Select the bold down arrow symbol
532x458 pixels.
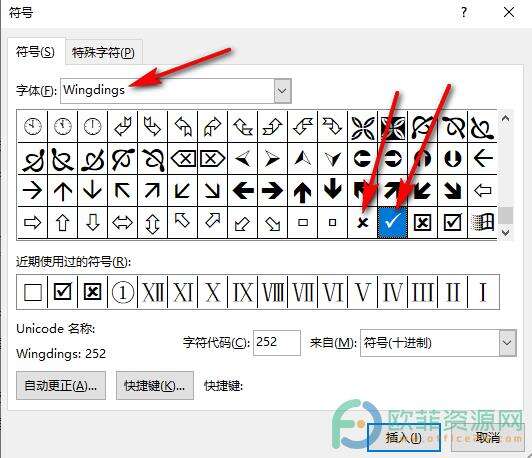pyautogui.click(x=332, y=190)
